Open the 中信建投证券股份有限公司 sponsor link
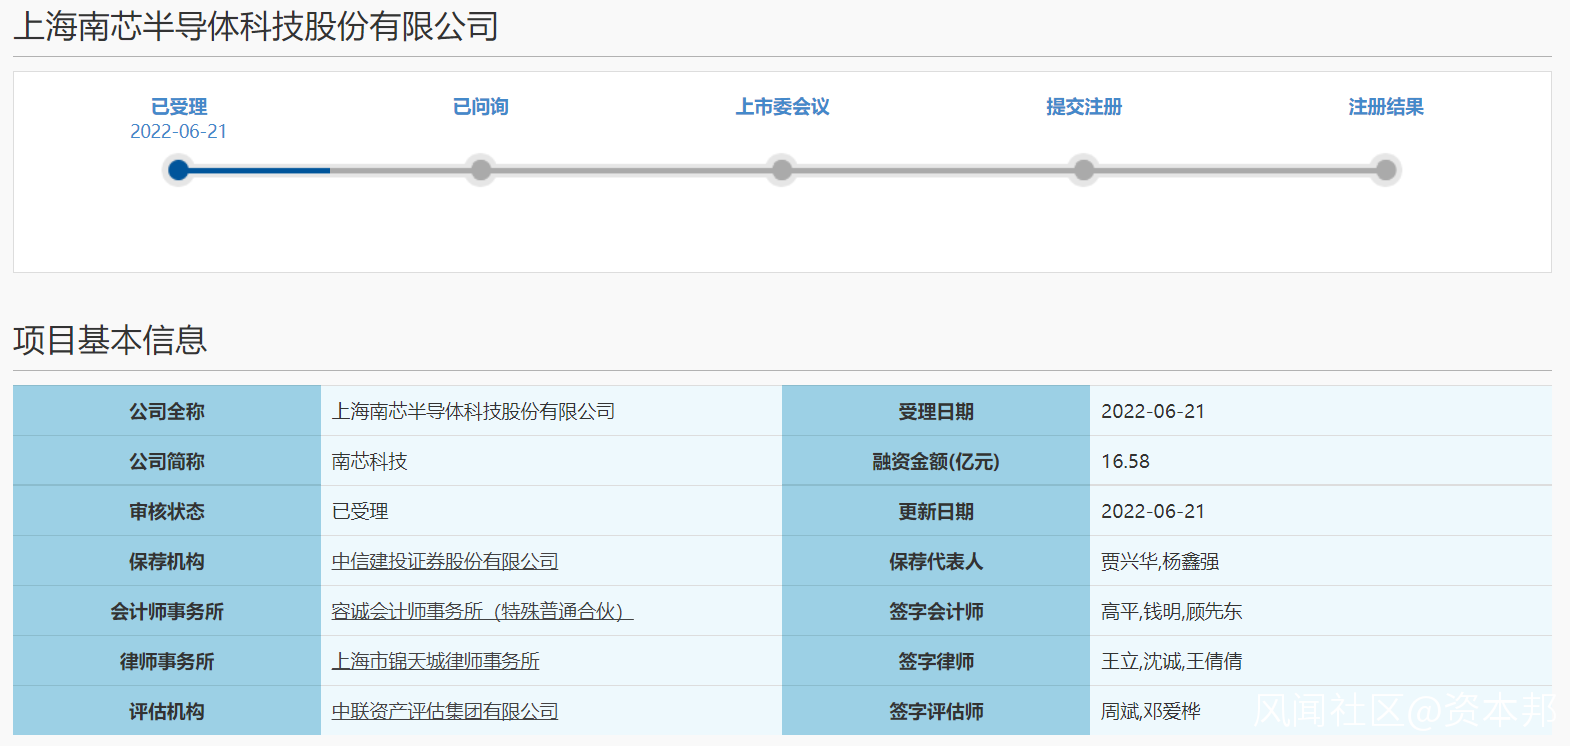This screenshot has height=746, width=1570. tap(445, 562)
